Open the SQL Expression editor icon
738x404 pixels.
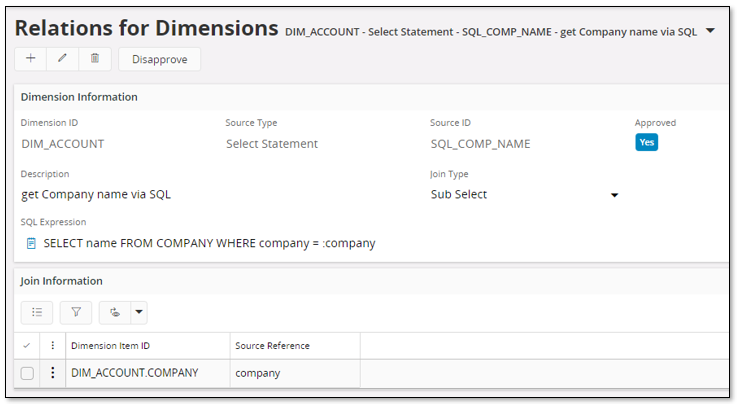pos(31,243)
